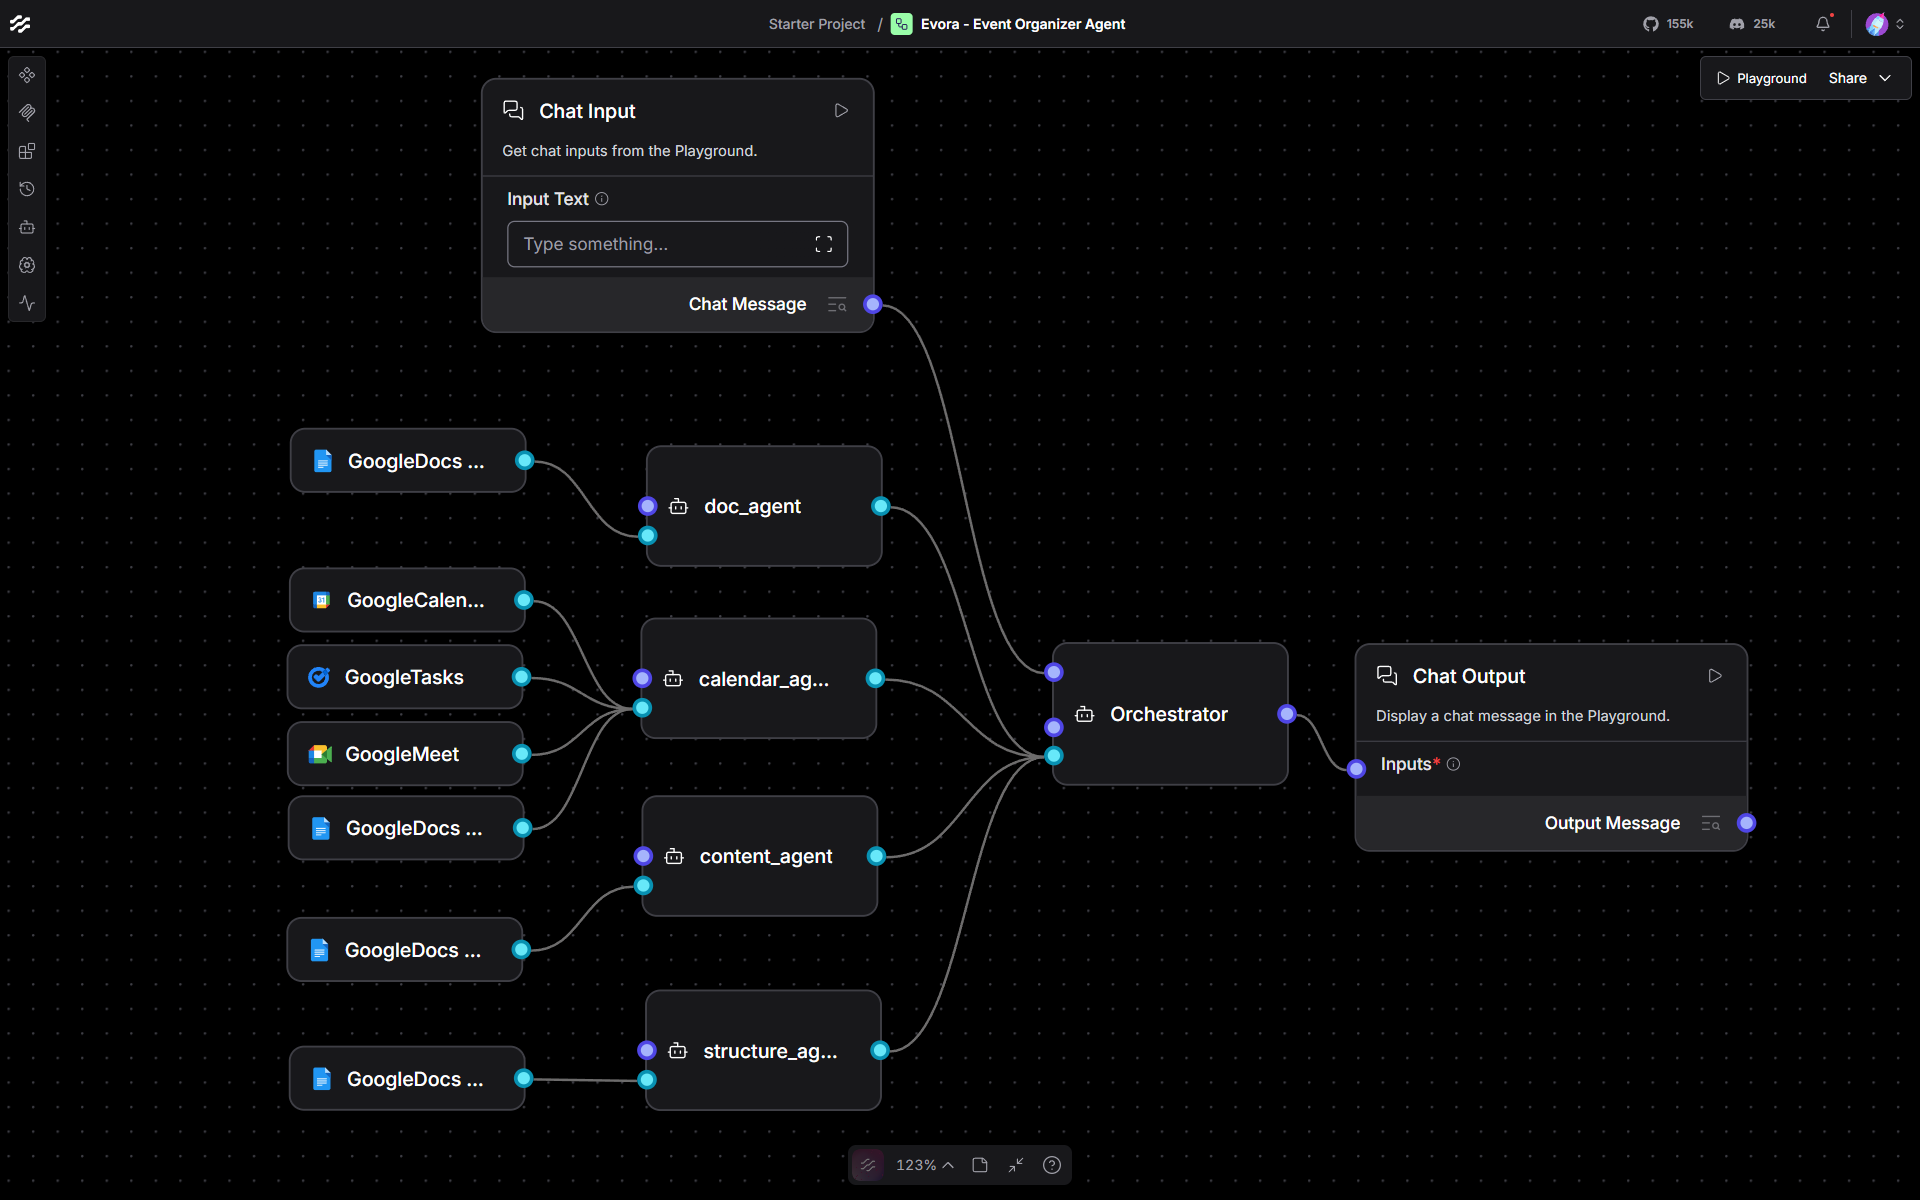Select the GoogleTasks node

point(405,677)
